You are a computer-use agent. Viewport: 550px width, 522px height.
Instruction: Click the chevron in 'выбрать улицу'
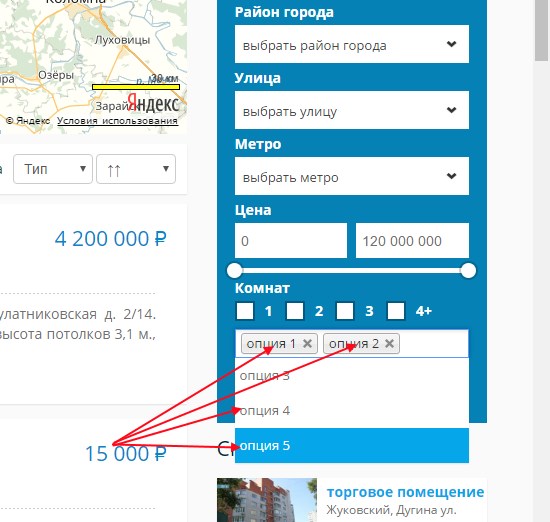click(451, 110)
